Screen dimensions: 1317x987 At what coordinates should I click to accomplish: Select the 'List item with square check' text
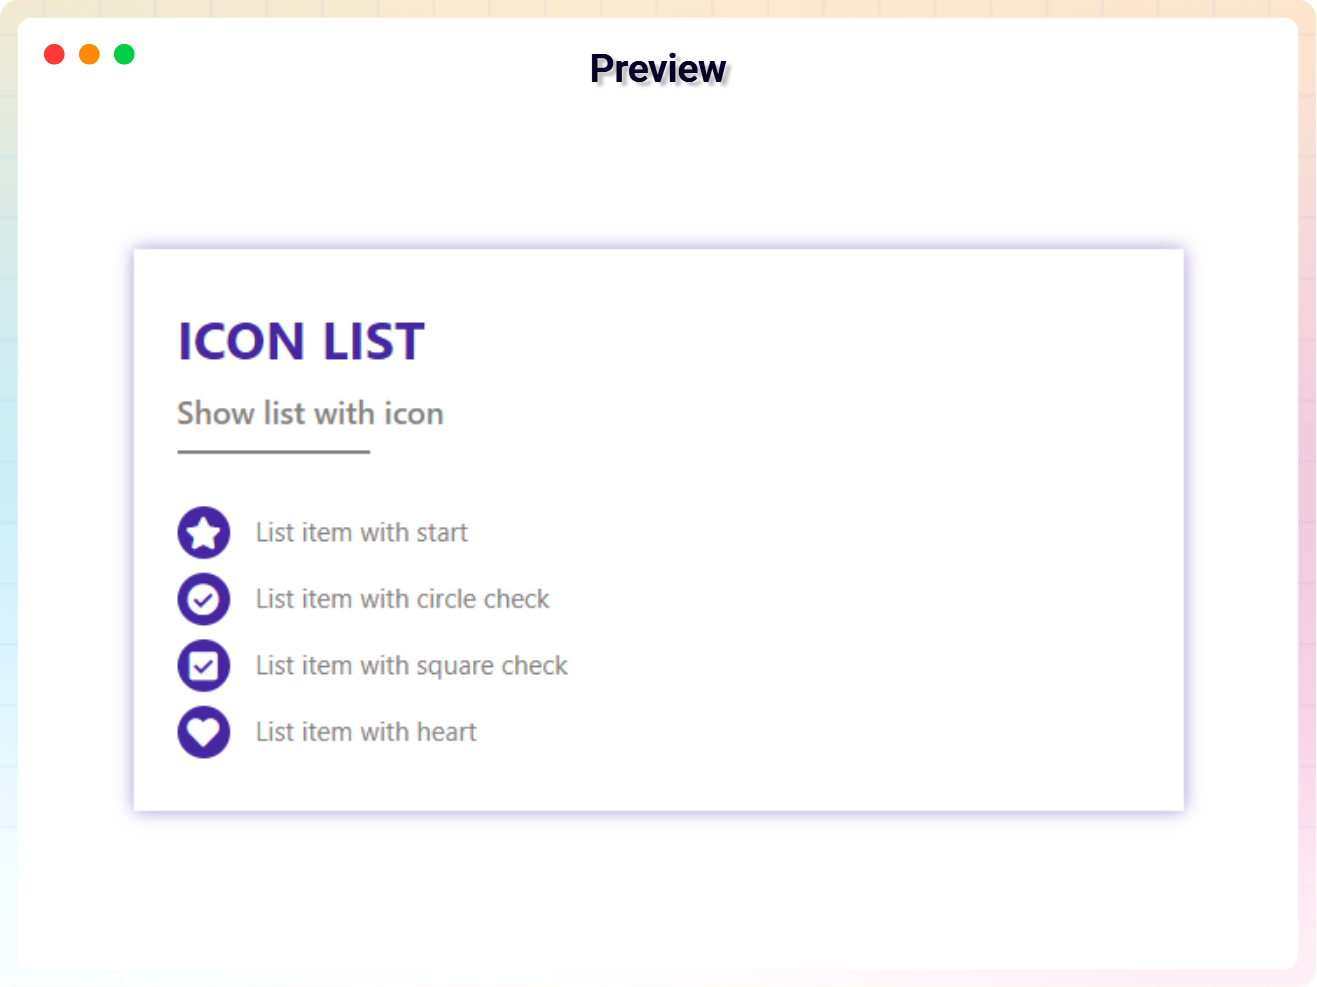point(411,666)
